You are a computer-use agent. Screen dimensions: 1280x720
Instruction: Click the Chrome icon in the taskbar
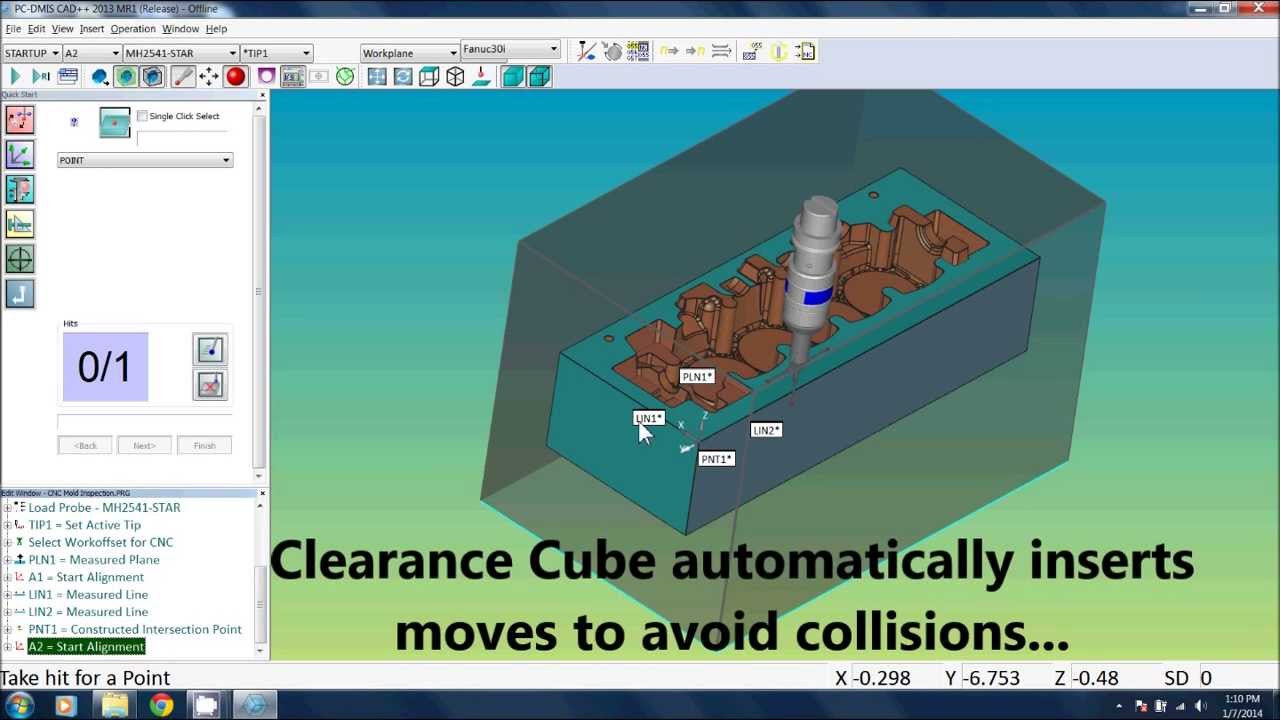160,706
